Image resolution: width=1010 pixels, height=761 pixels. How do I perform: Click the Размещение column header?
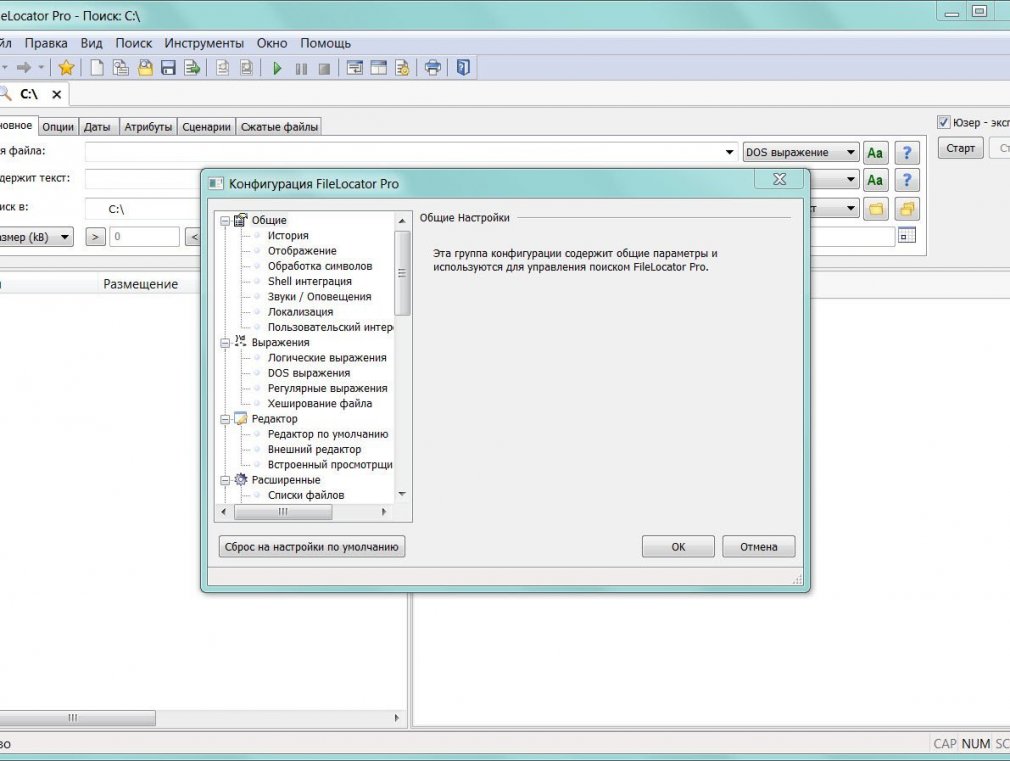pyautogui.click(x=140, y=284)
